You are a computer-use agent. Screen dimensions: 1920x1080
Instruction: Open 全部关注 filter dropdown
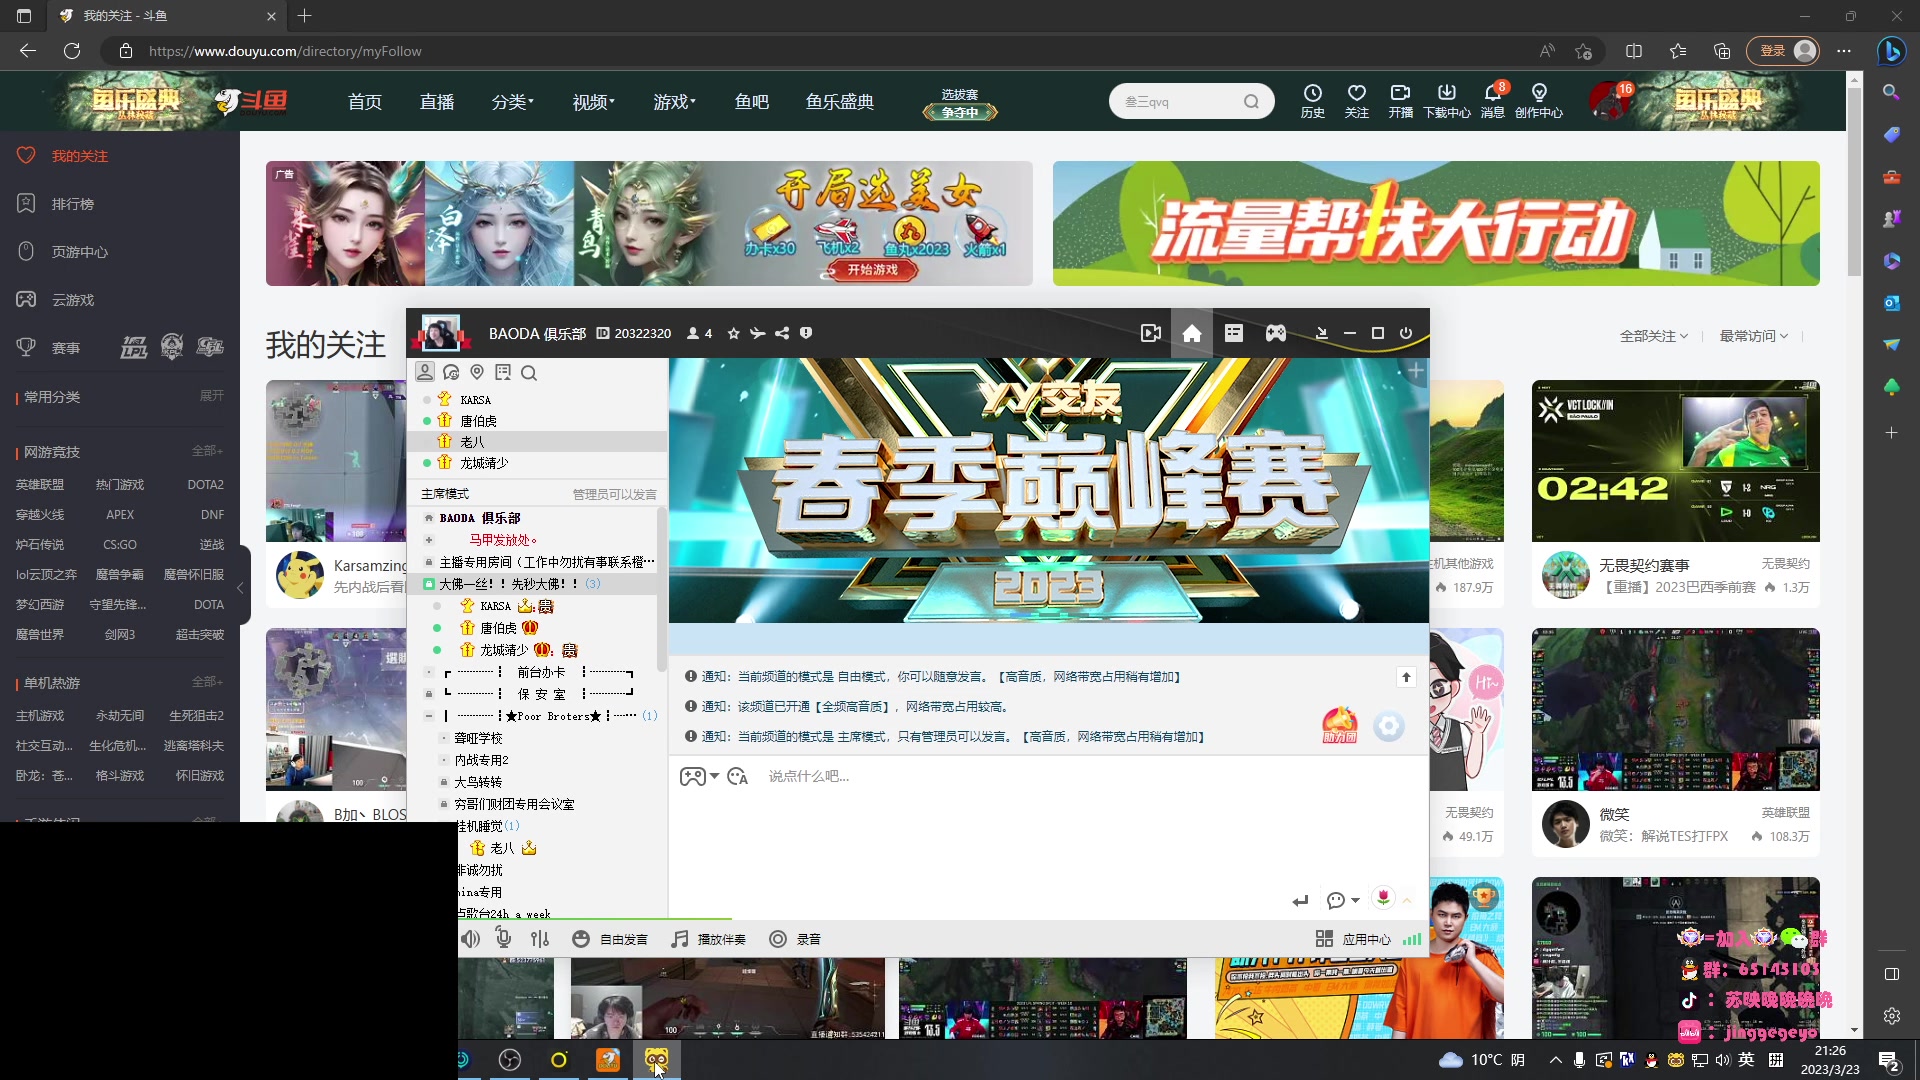coord(1654,336)
